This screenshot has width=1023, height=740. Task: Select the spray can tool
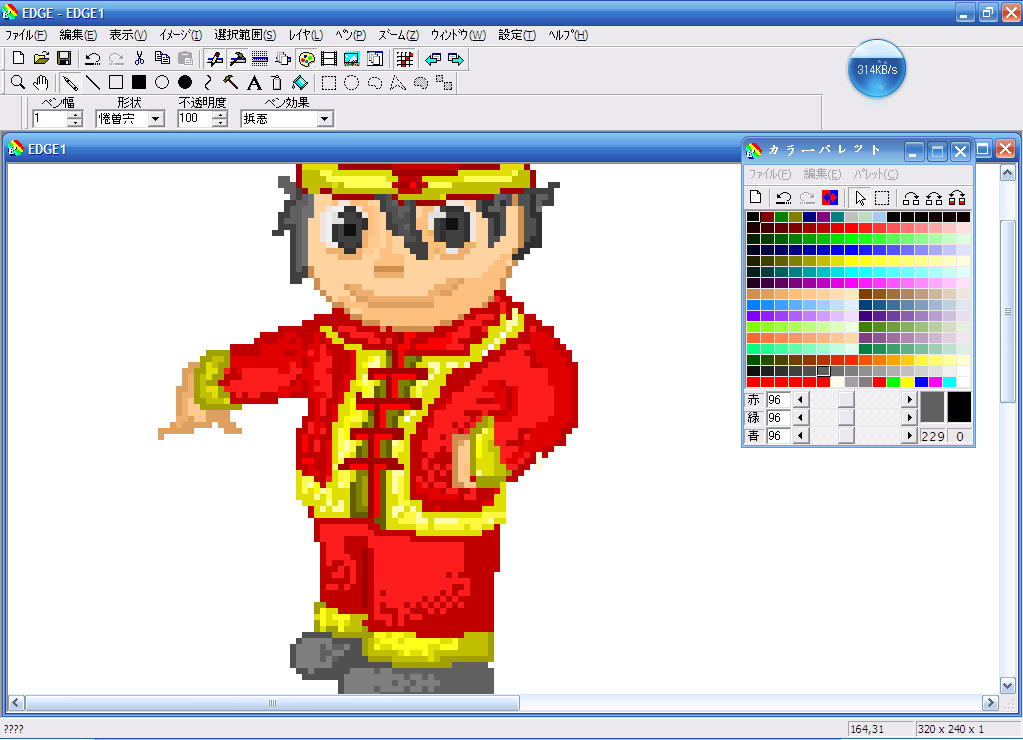tap(277, 83)
